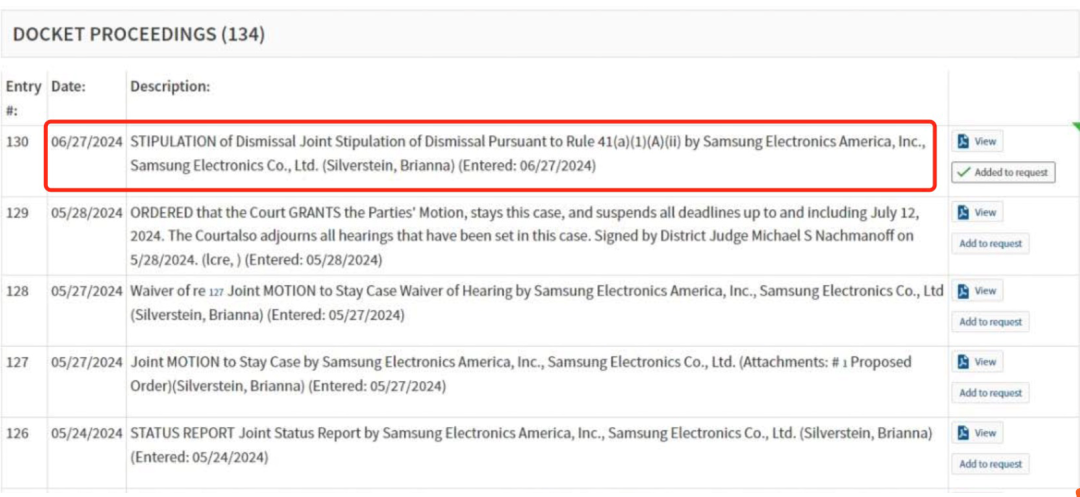Add entry 129 to request

[990, 243]
